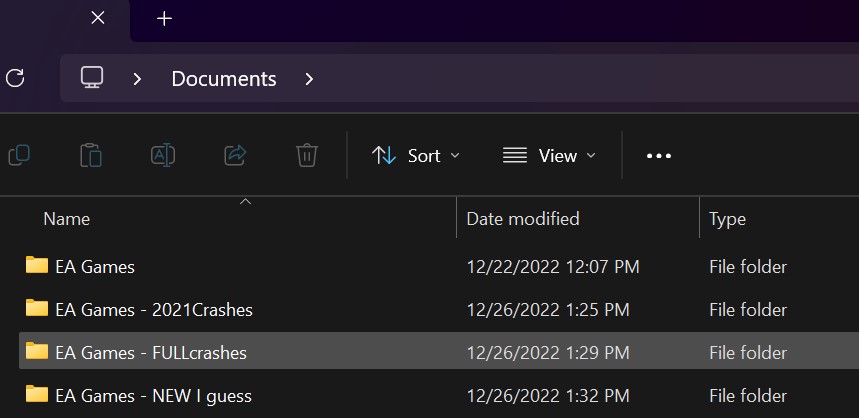Select the EA Games - 2021Crashes folder
Screen dimensions: 859x418
(154, 310)
